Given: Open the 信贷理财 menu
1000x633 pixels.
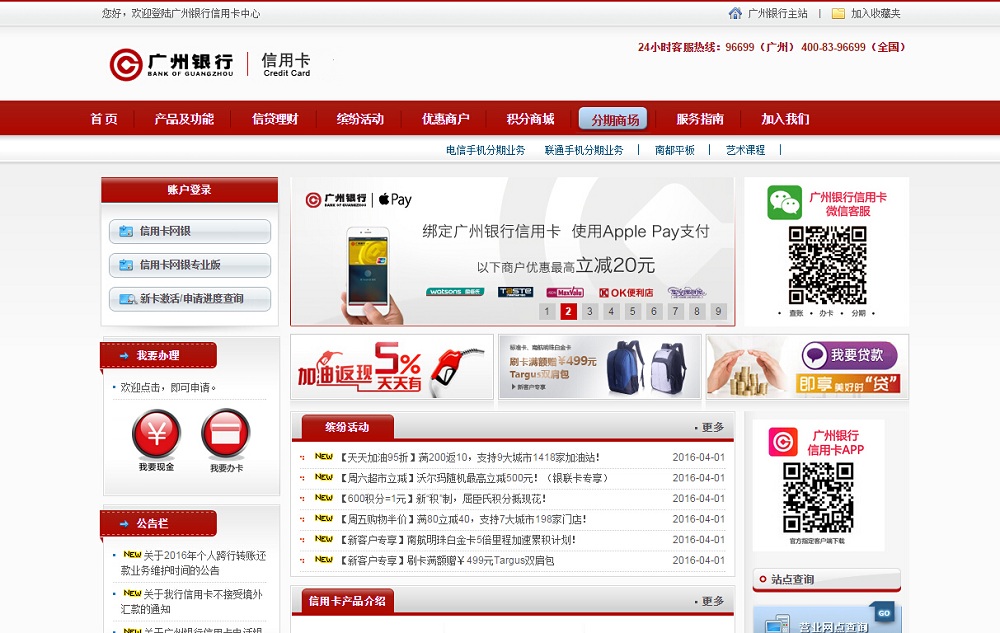Looking at the screenshot, I should pos(275,119).
